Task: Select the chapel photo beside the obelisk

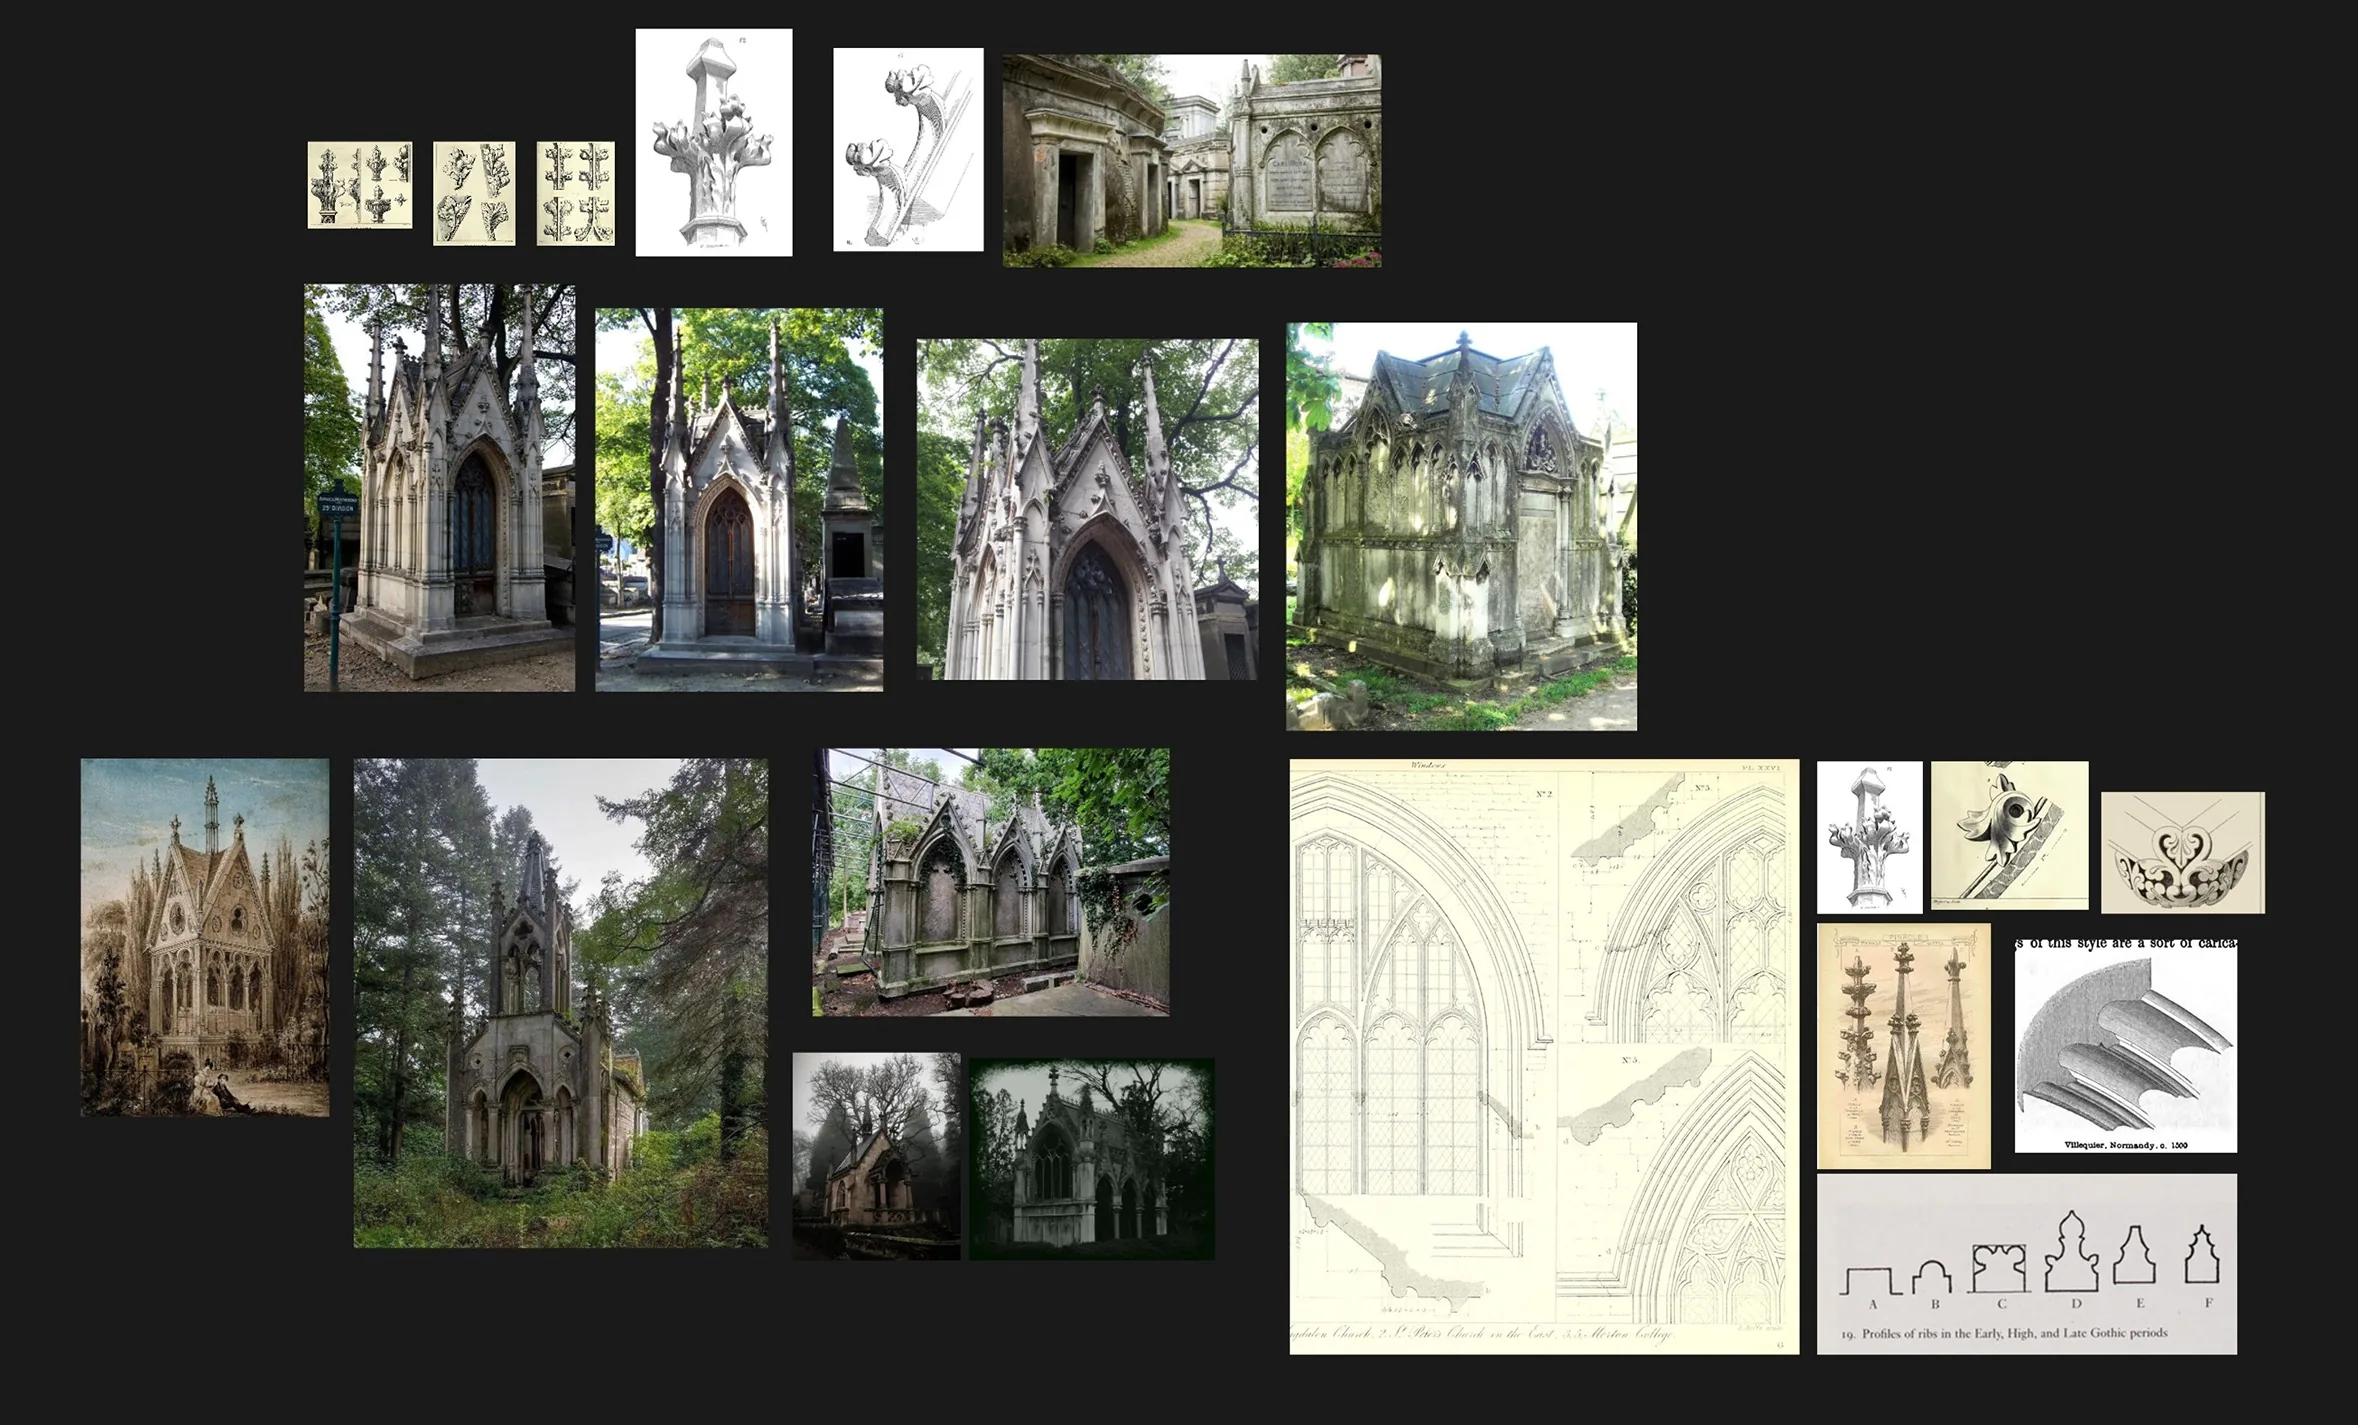Action: (739, 500)
